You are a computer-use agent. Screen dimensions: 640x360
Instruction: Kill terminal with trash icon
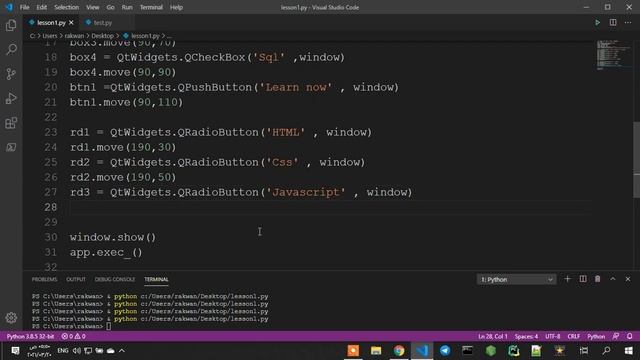[x=598, y=279]
